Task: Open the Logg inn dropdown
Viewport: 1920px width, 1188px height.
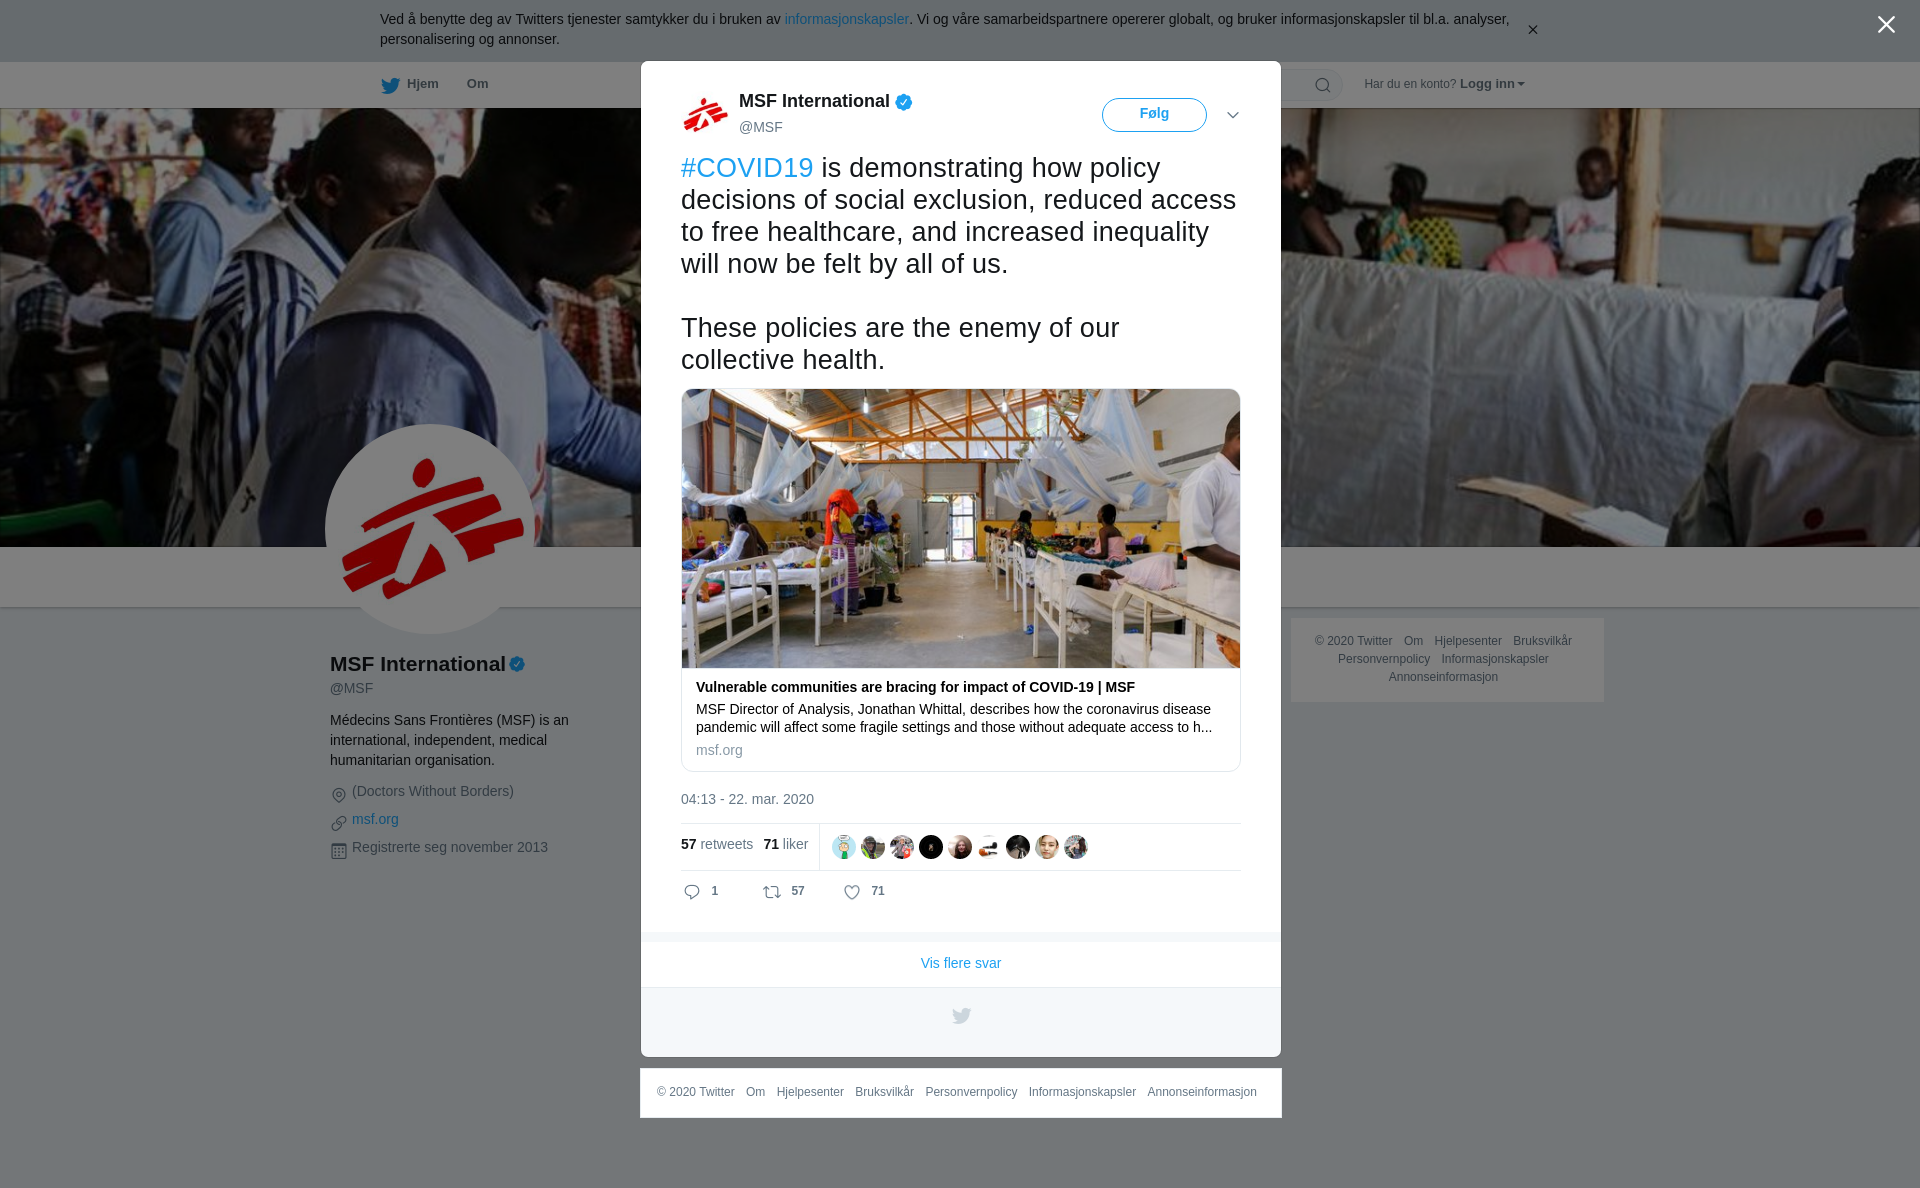Action: click(1492, 84)
